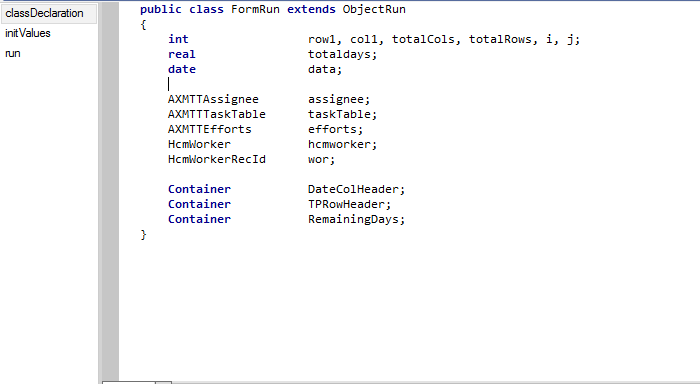Click the 'ObjectRun' base class name
This screenshot has width=700, height=384.
click(374, 9)
